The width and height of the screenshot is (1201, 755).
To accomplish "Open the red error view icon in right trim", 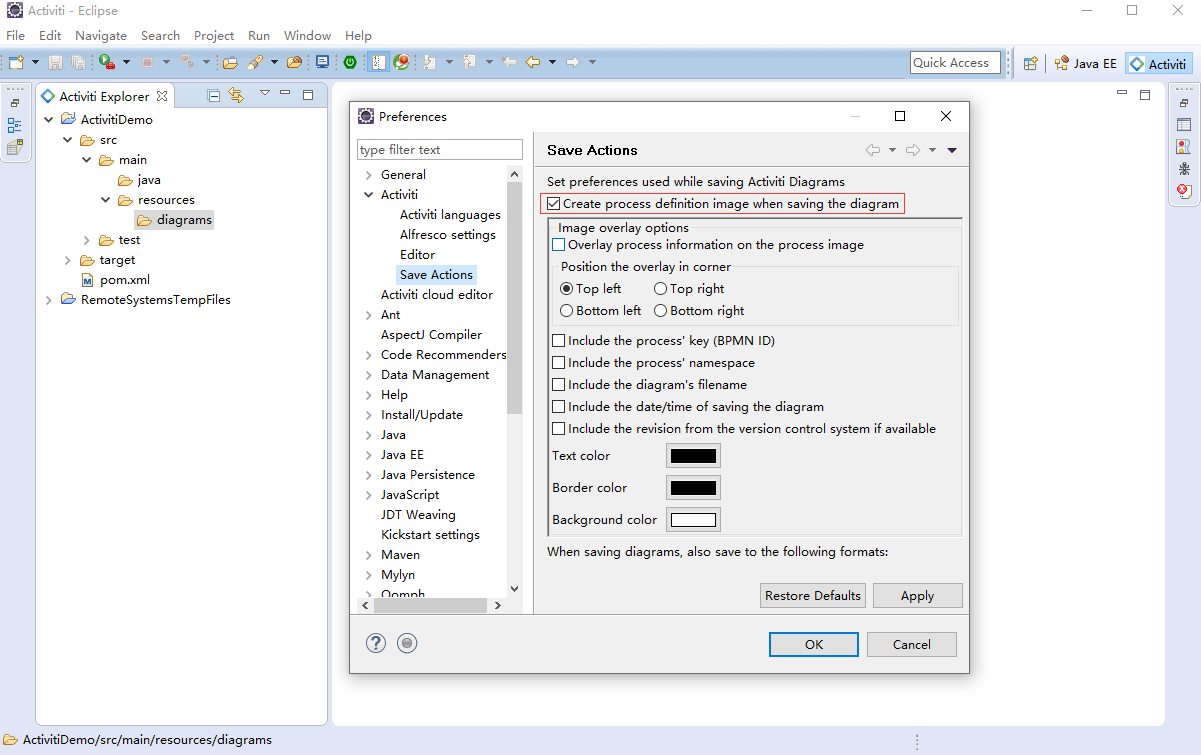I will (1184, 190).
